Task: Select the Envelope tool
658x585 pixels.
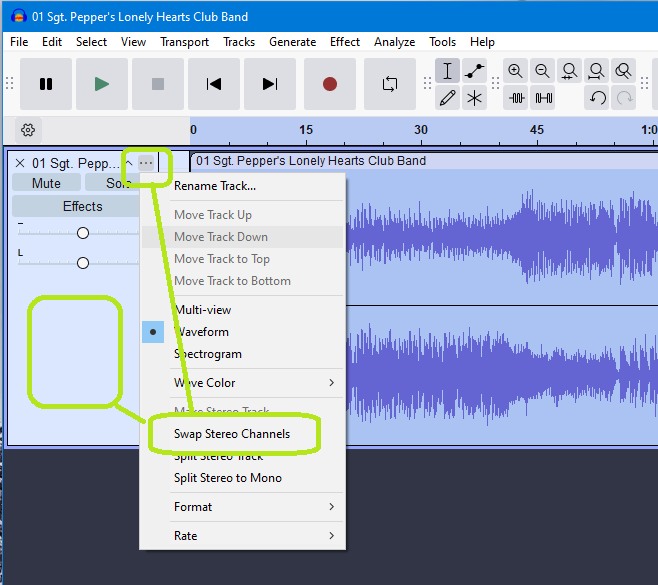Action: coord(475,71)
